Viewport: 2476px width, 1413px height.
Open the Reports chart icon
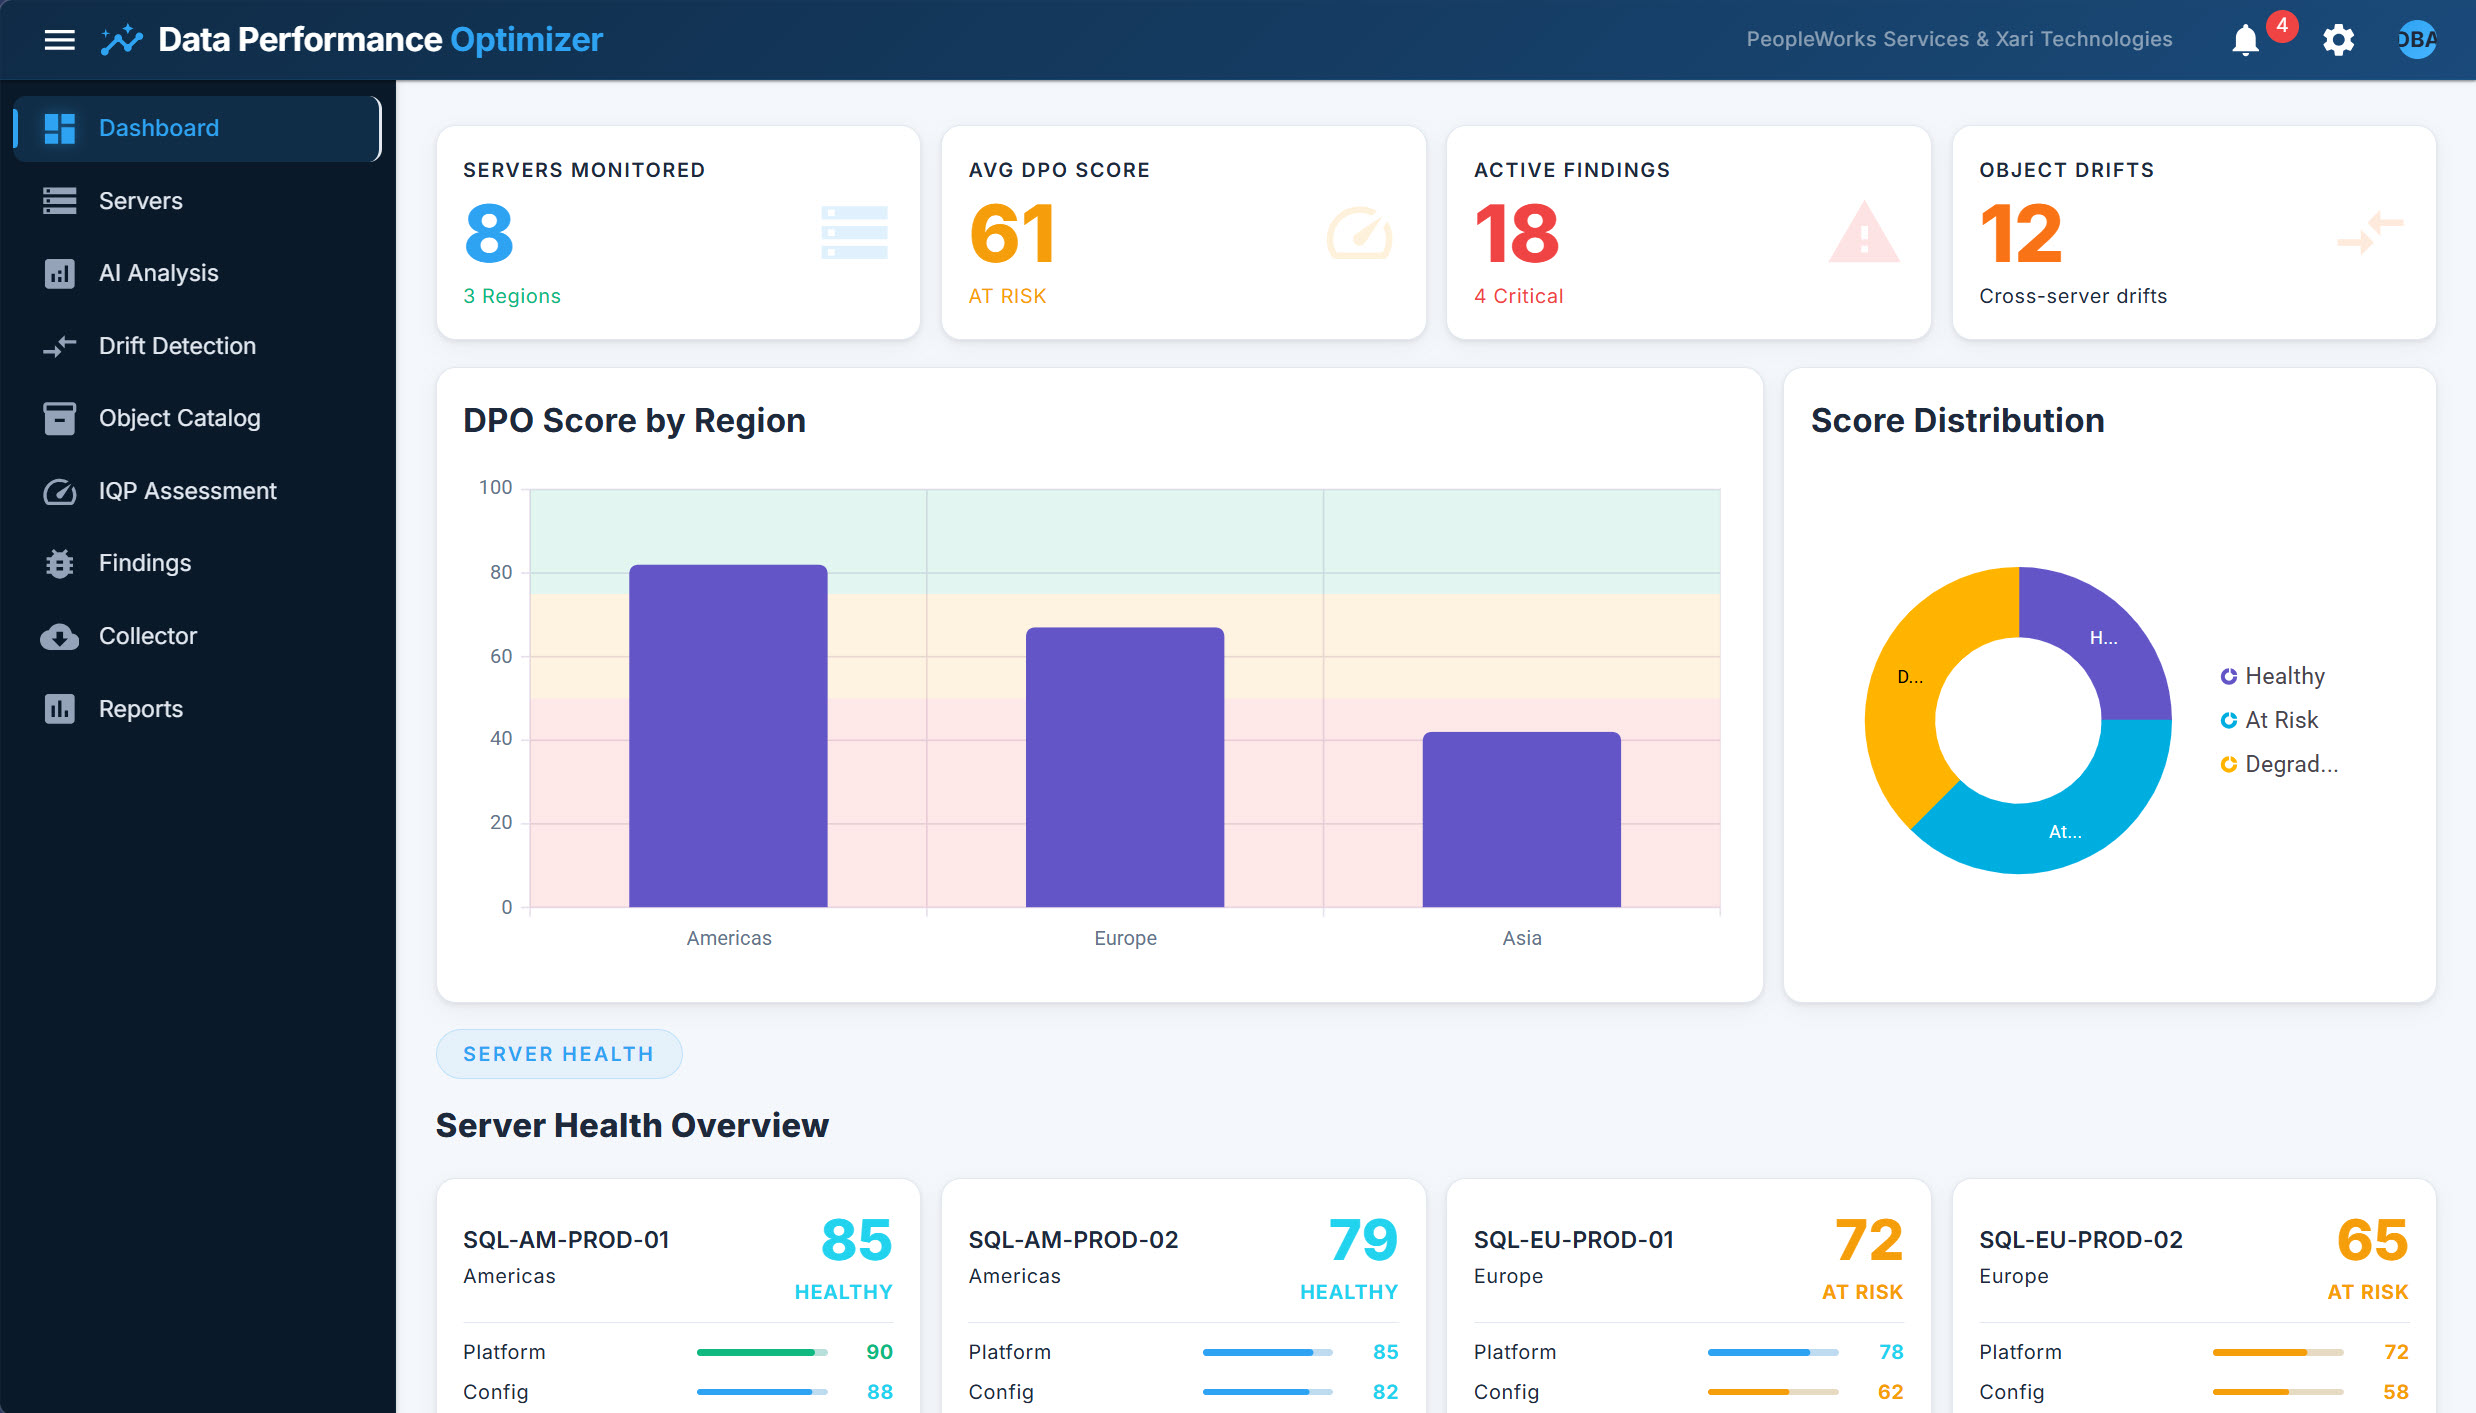(x=60, y=708)
